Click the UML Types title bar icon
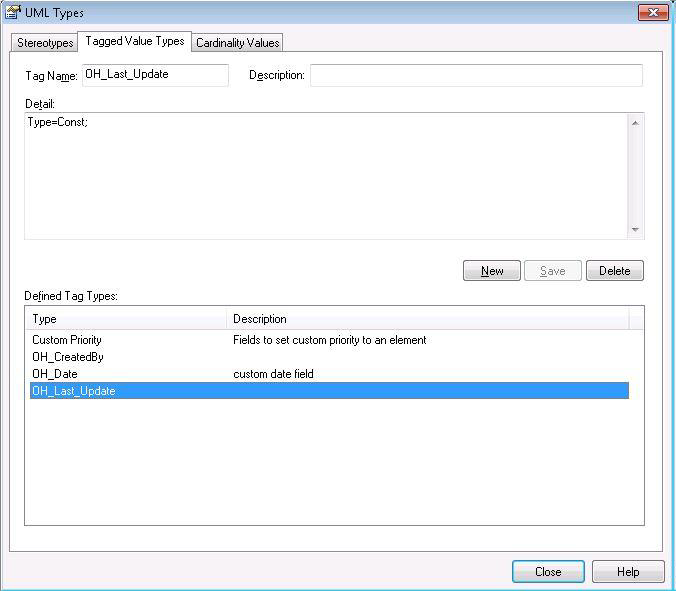 point(13,13)
